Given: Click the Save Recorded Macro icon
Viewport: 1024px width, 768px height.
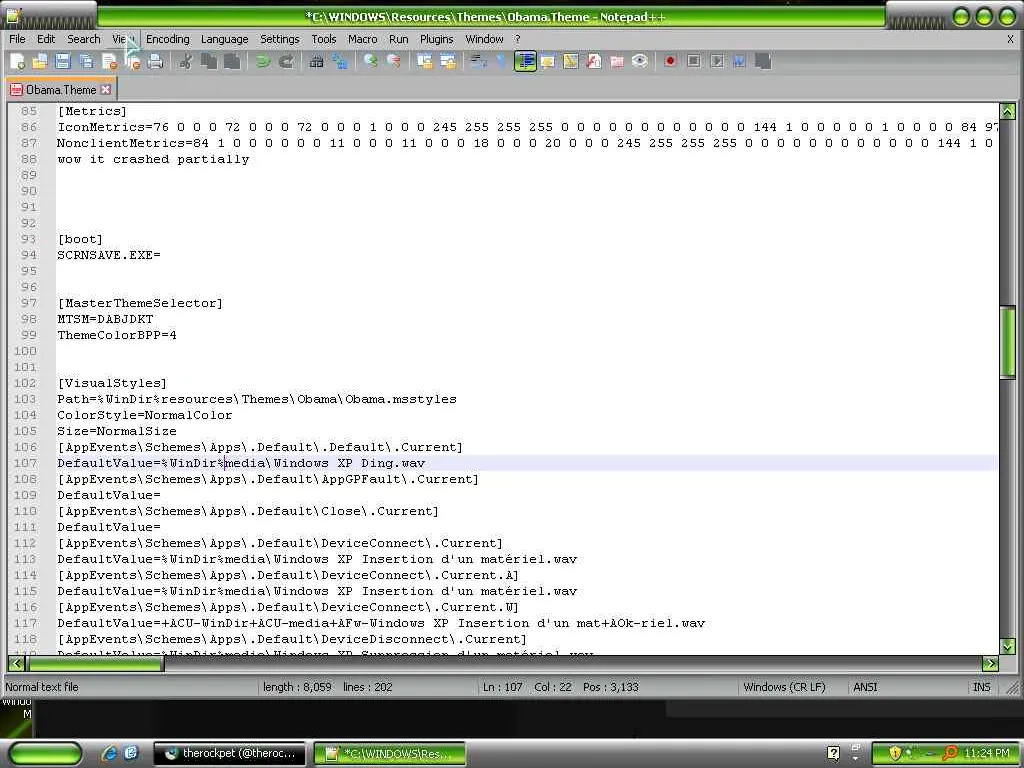Looking at the screenshot, I should pos(763,61).
